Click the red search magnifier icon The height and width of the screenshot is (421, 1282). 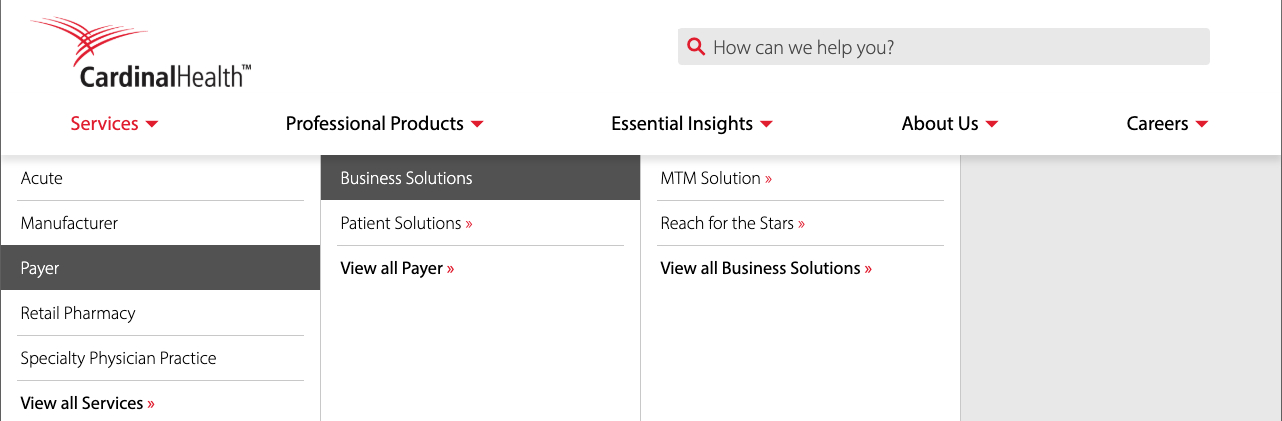[x=695, y=47]
